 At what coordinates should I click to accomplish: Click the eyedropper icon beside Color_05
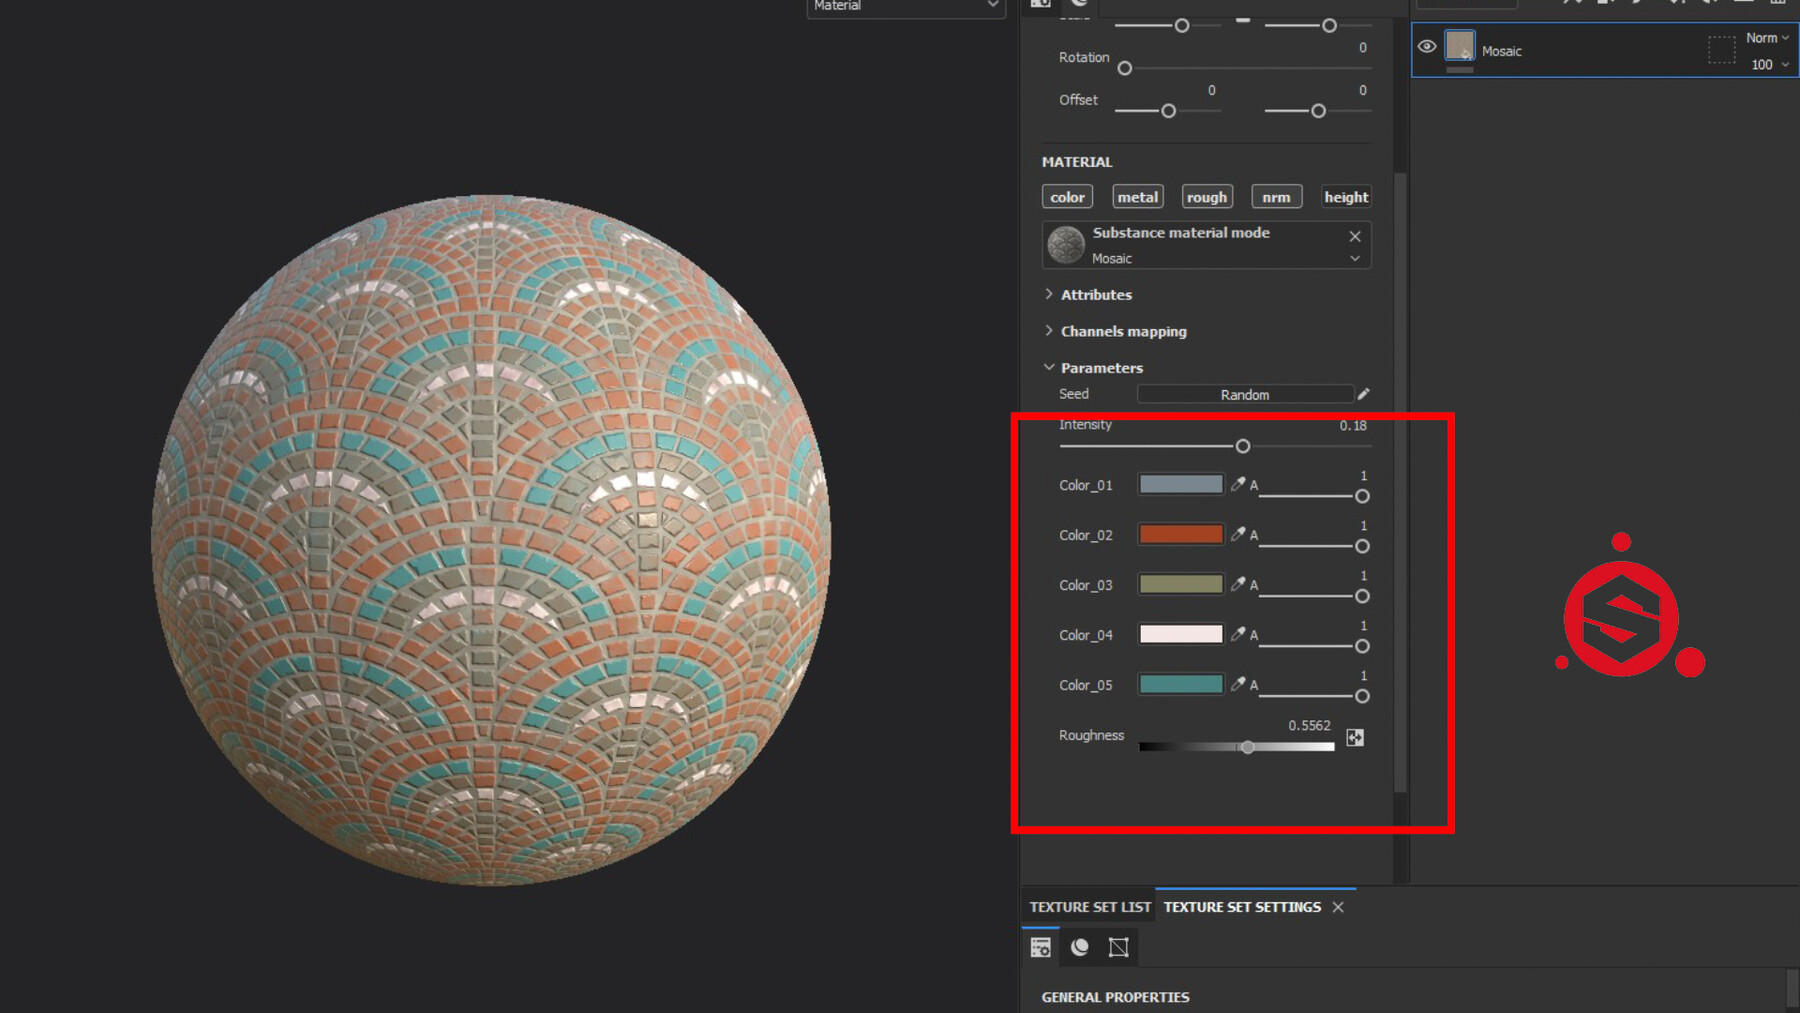click(x=1238, y=684)
